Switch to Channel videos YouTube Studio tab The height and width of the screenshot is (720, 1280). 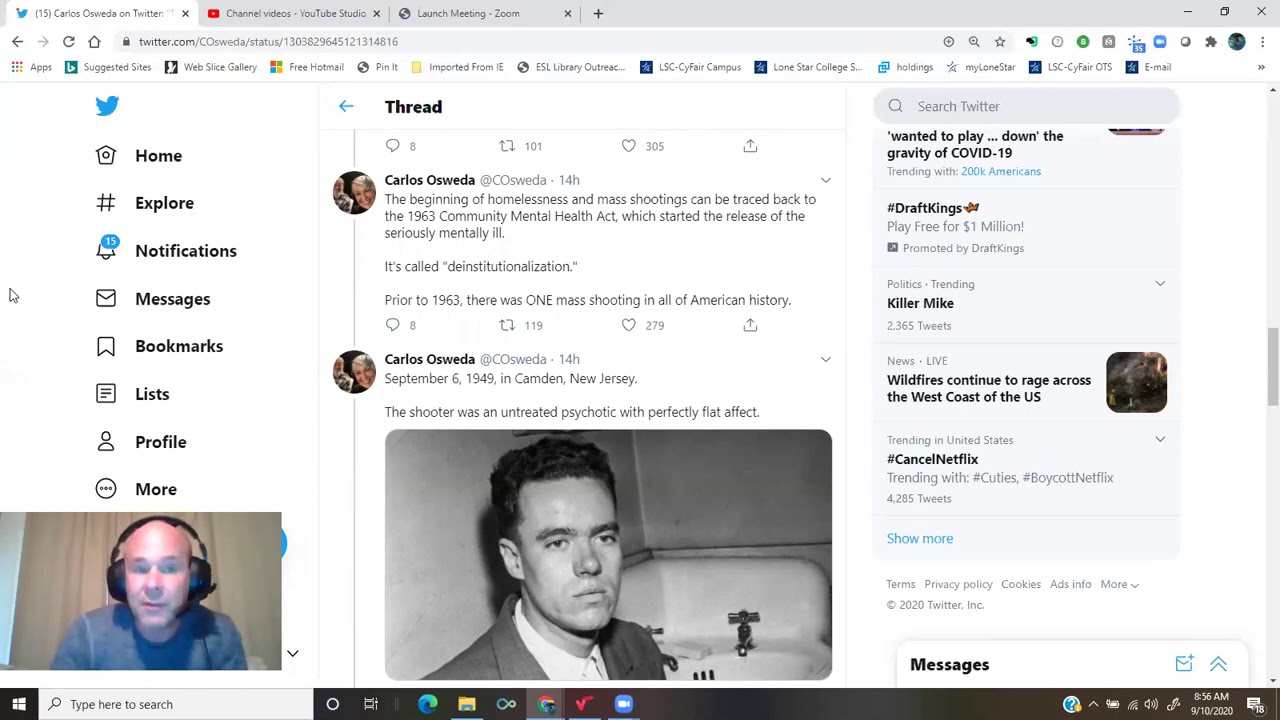pyautogui.click(x=295, y=13)
